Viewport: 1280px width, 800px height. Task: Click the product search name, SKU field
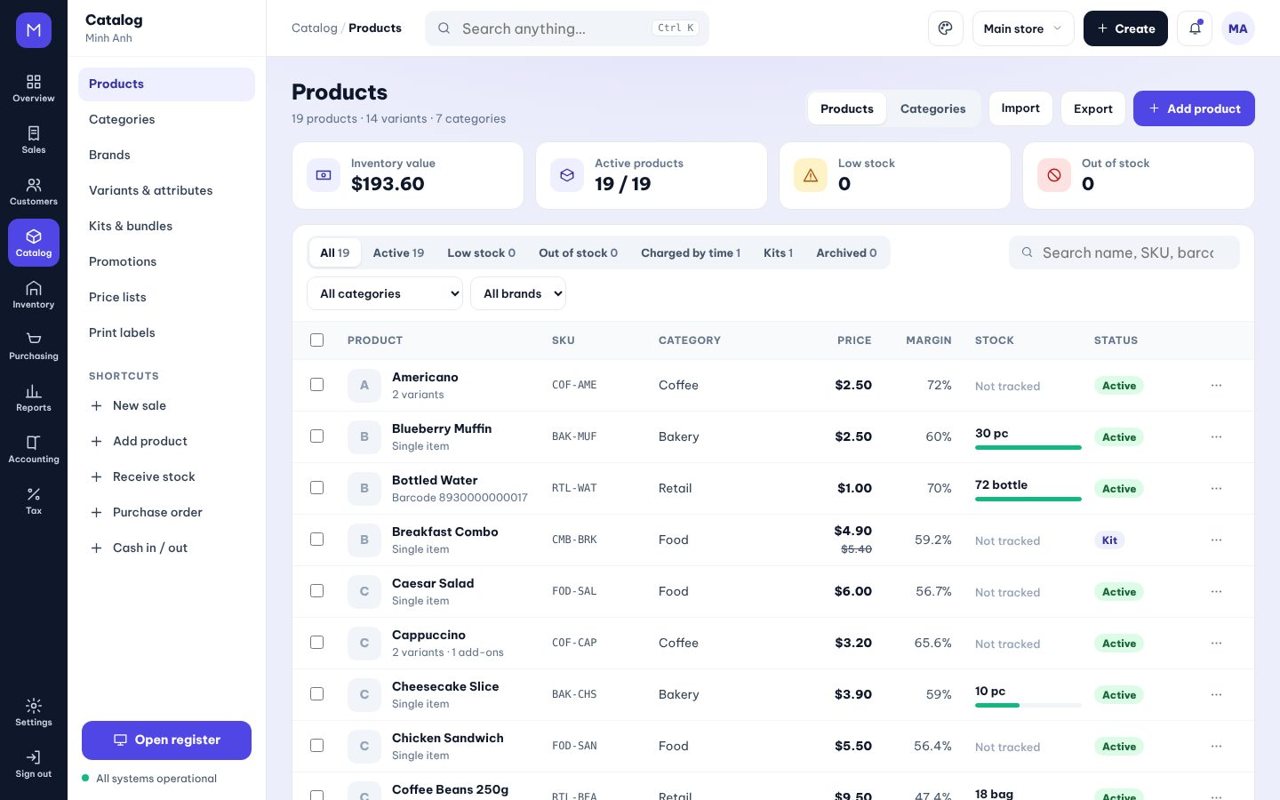pos(1124,253)
